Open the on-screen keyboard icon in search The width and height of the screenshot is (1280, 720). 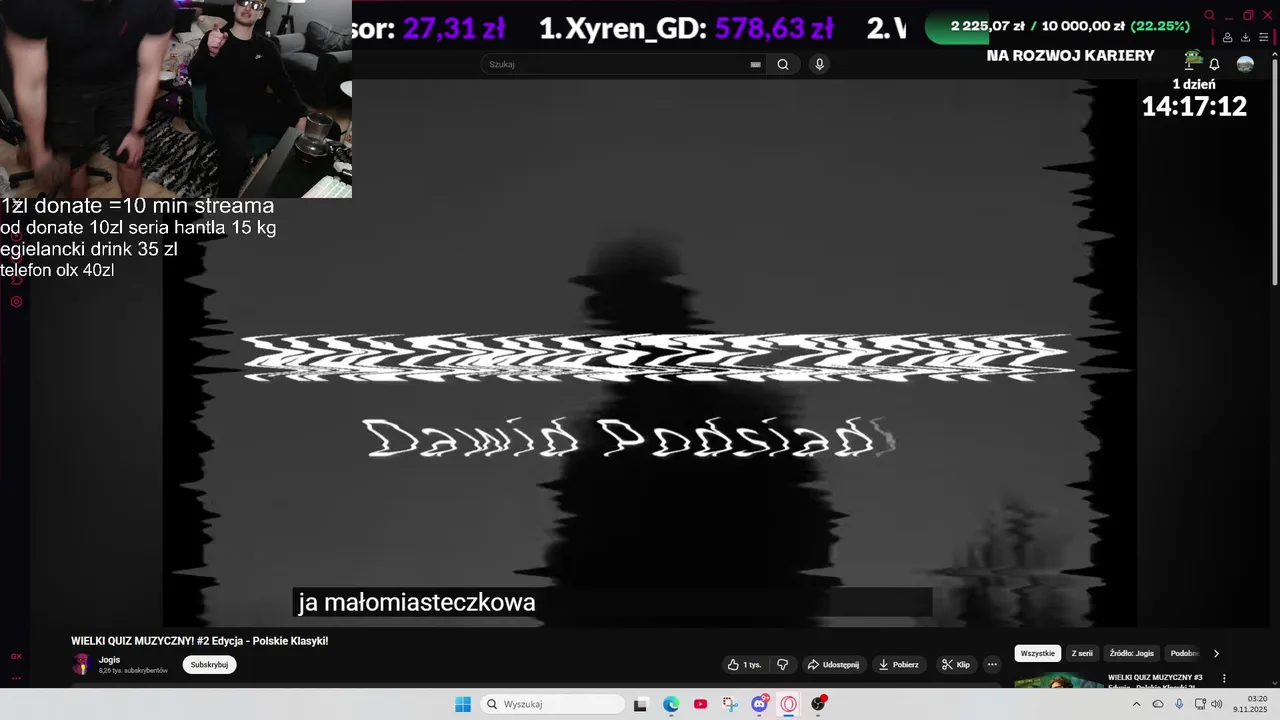click(756, 64)
